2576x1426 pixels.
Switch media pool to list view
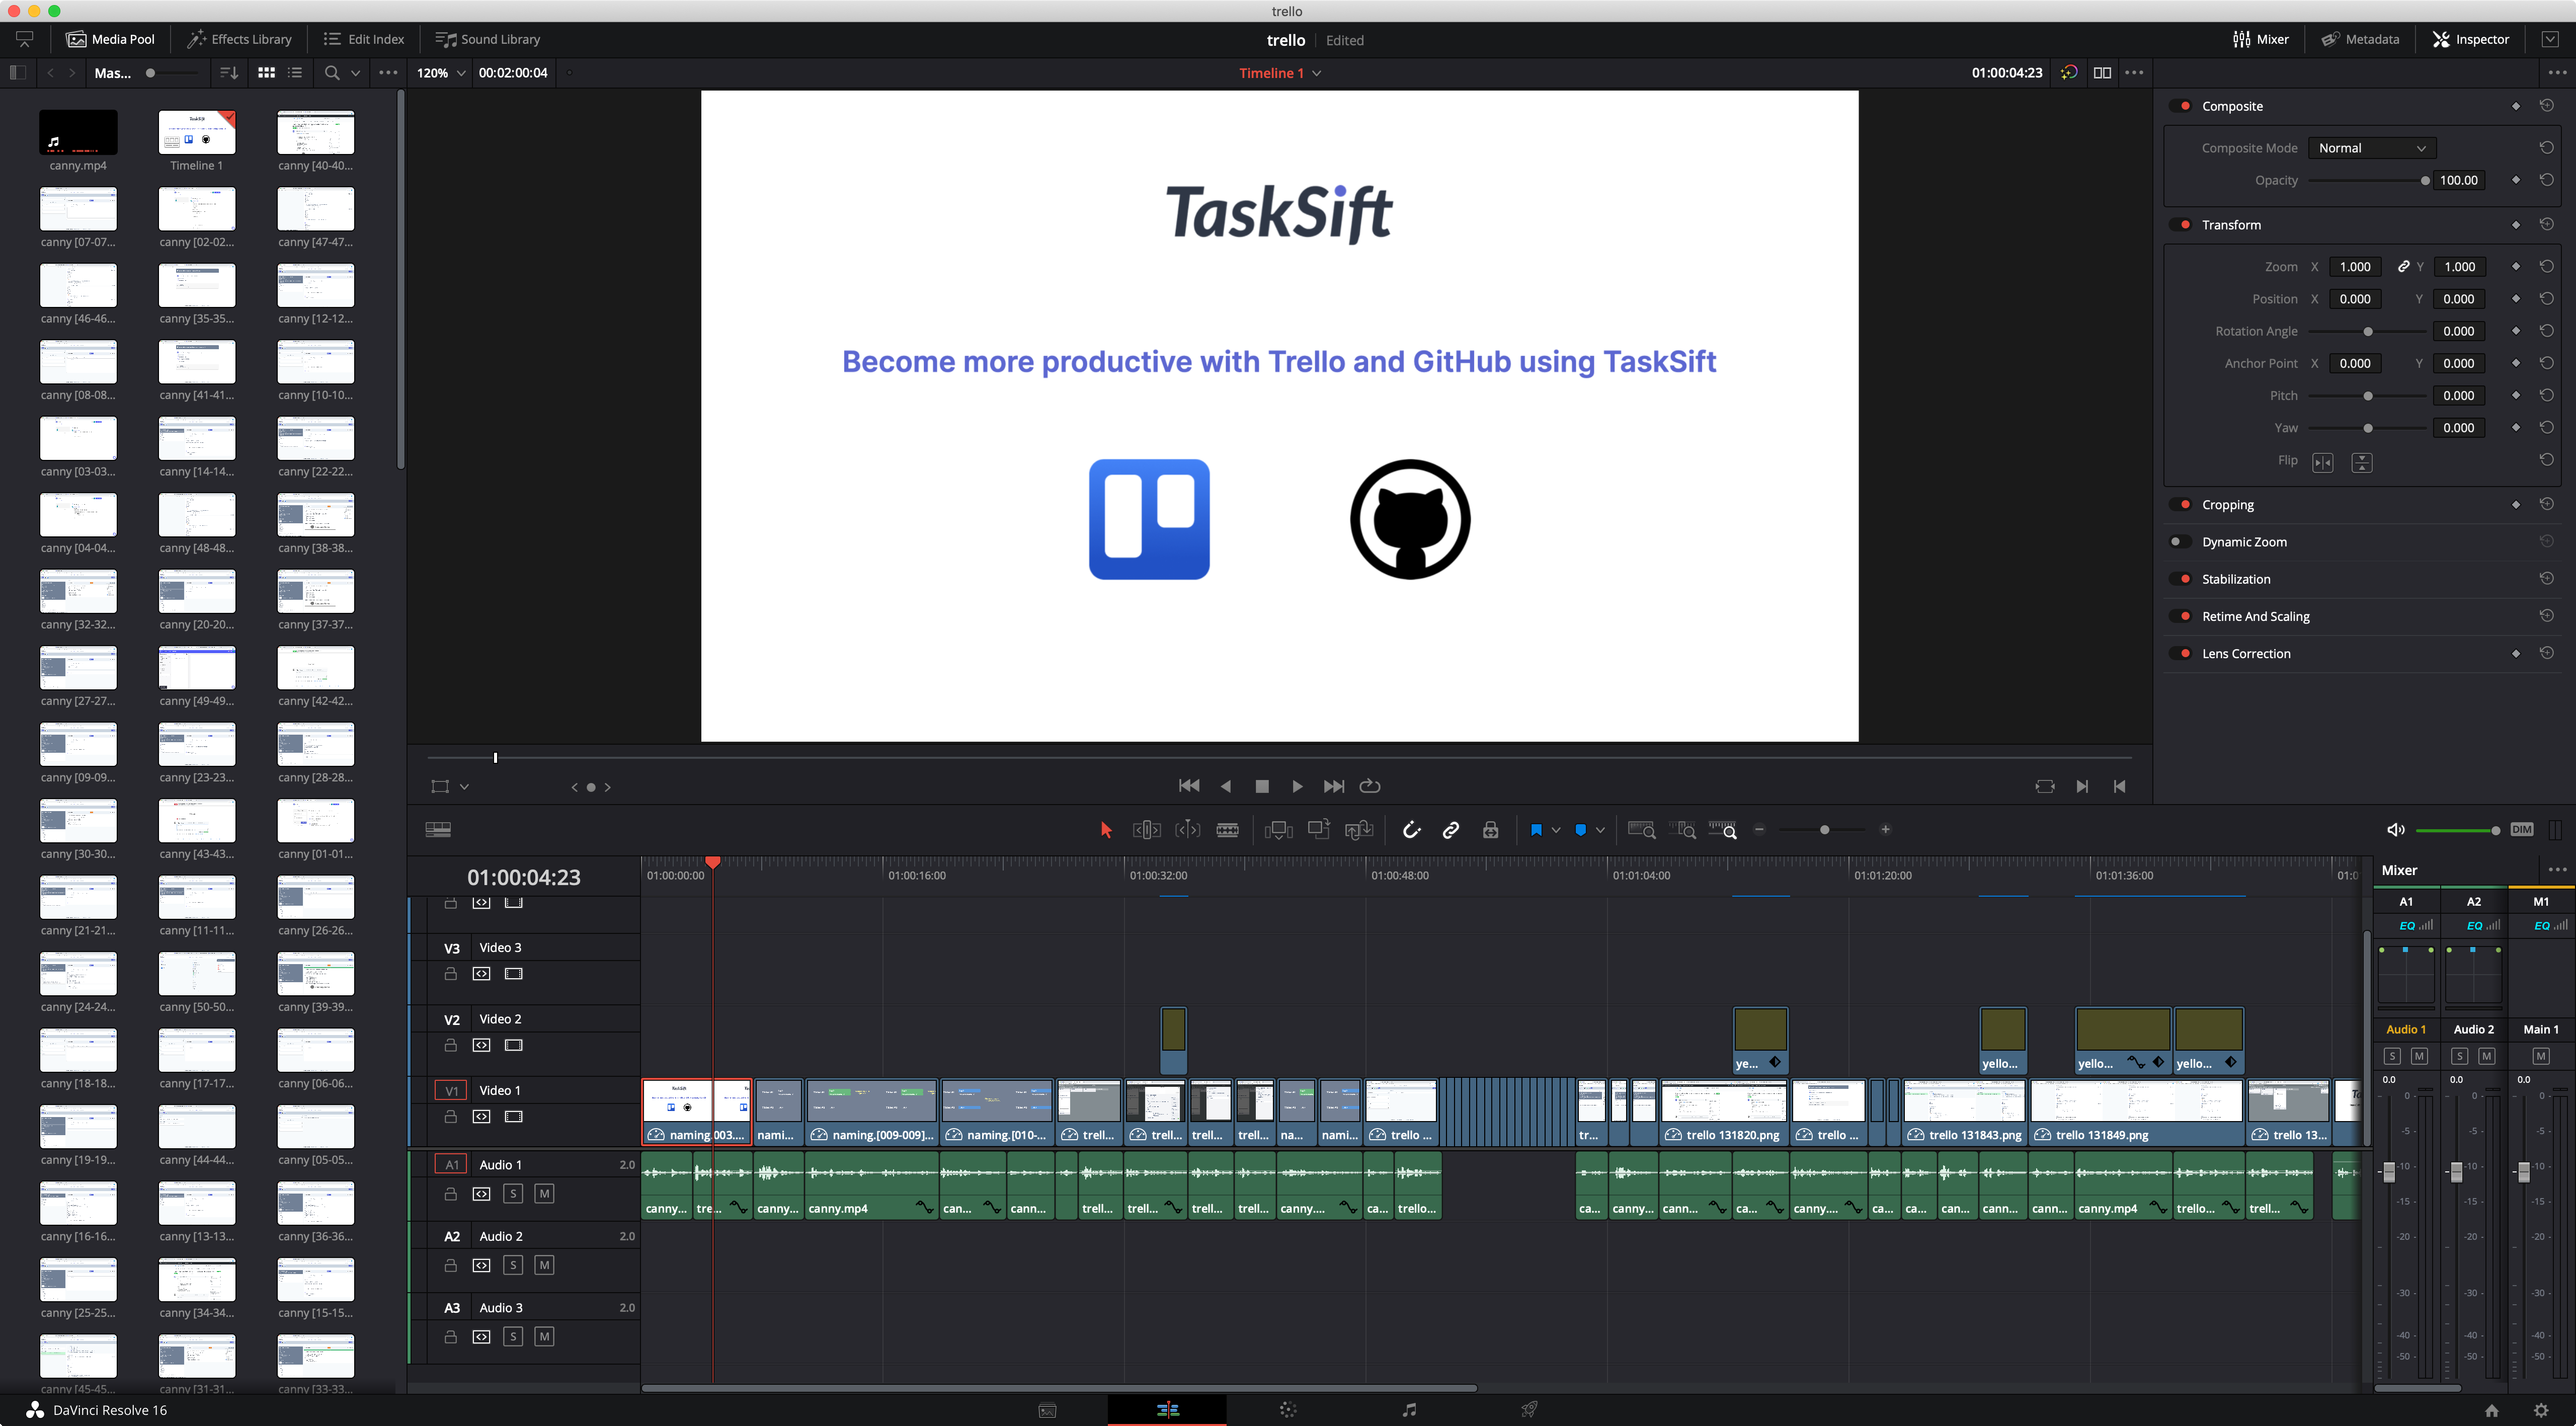tap(295, 73)
